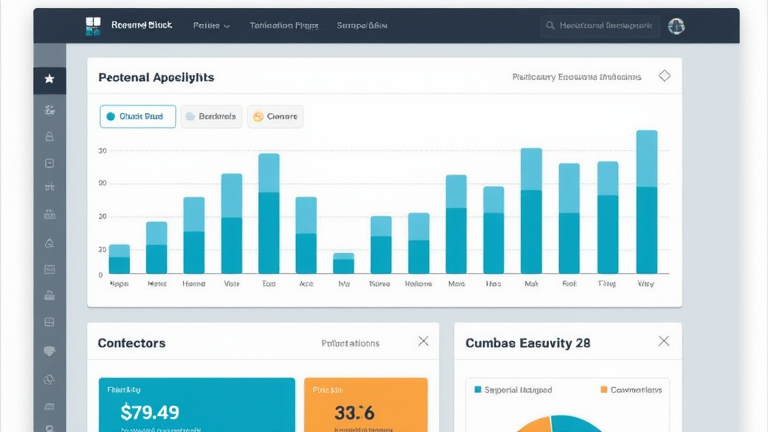Open the Tanlaotion Flags menu item
Screen dimensions: 768x432
click(x=284, y=25)
